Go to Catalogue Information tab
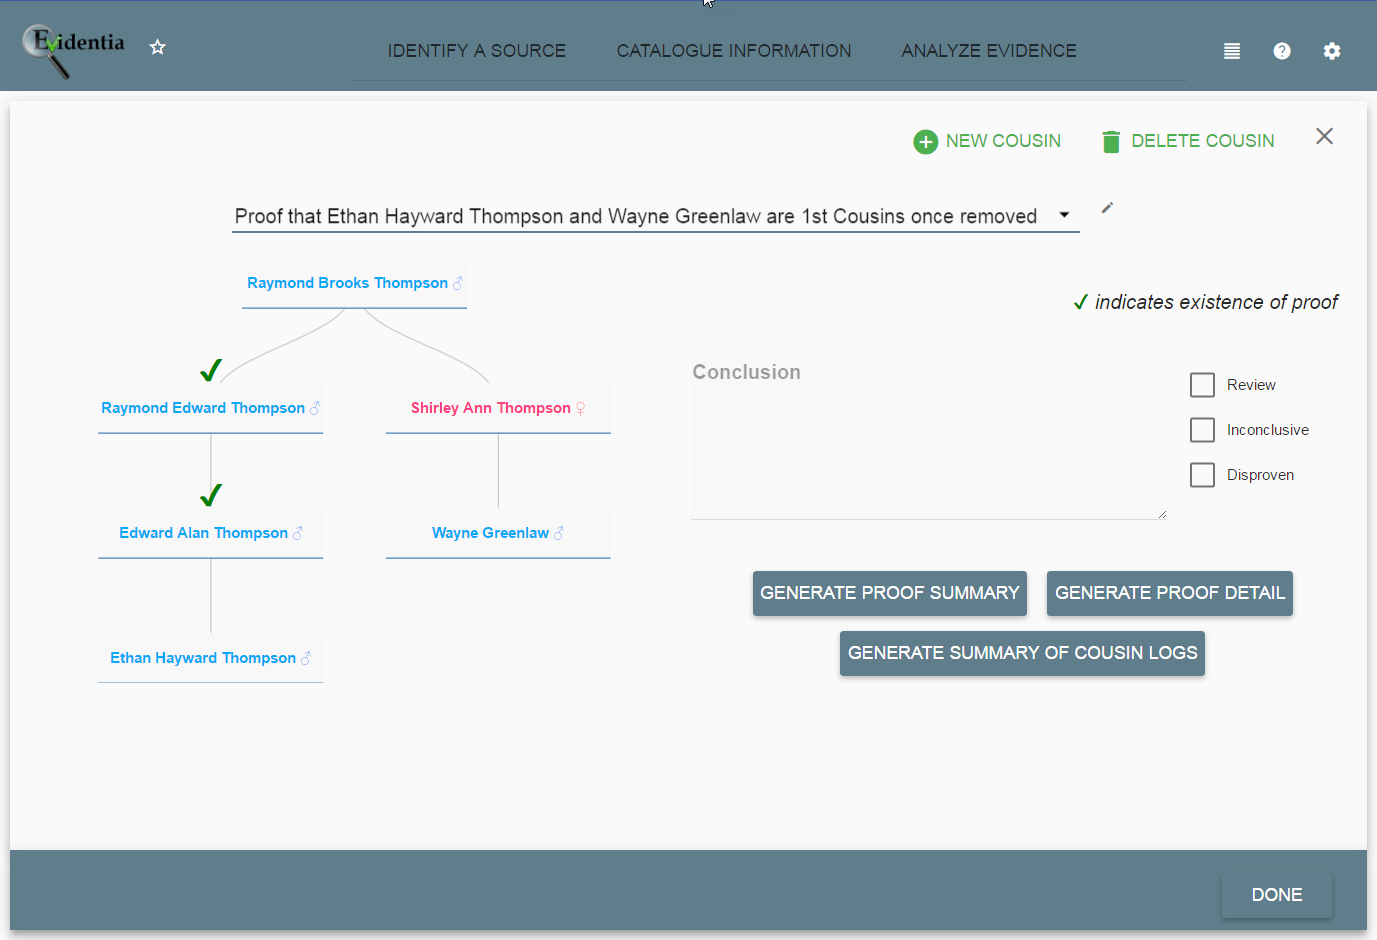The width and height of the screenshot is (1377, 940). (x=734, y=51)
